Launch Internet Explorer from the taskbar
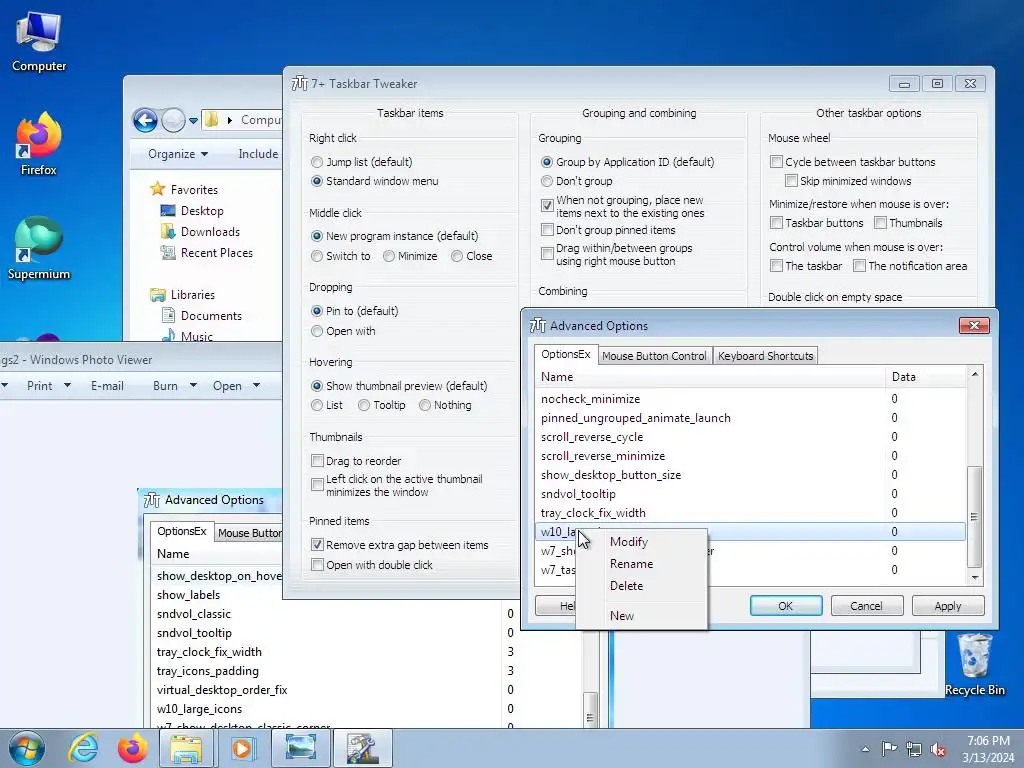This screenshot has width=1024, height=768. tap(84, 748)
